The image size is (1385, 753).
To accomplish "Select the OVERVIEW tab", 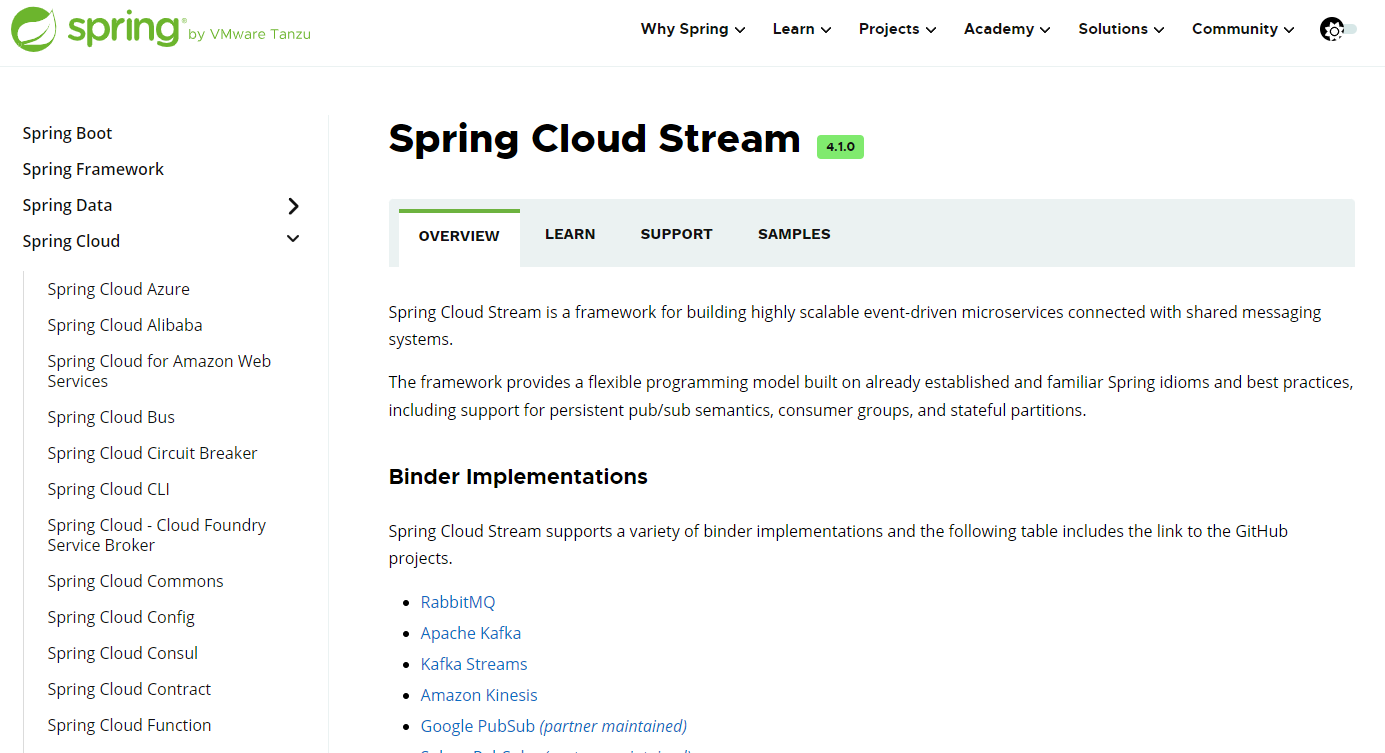I will 459,236.
